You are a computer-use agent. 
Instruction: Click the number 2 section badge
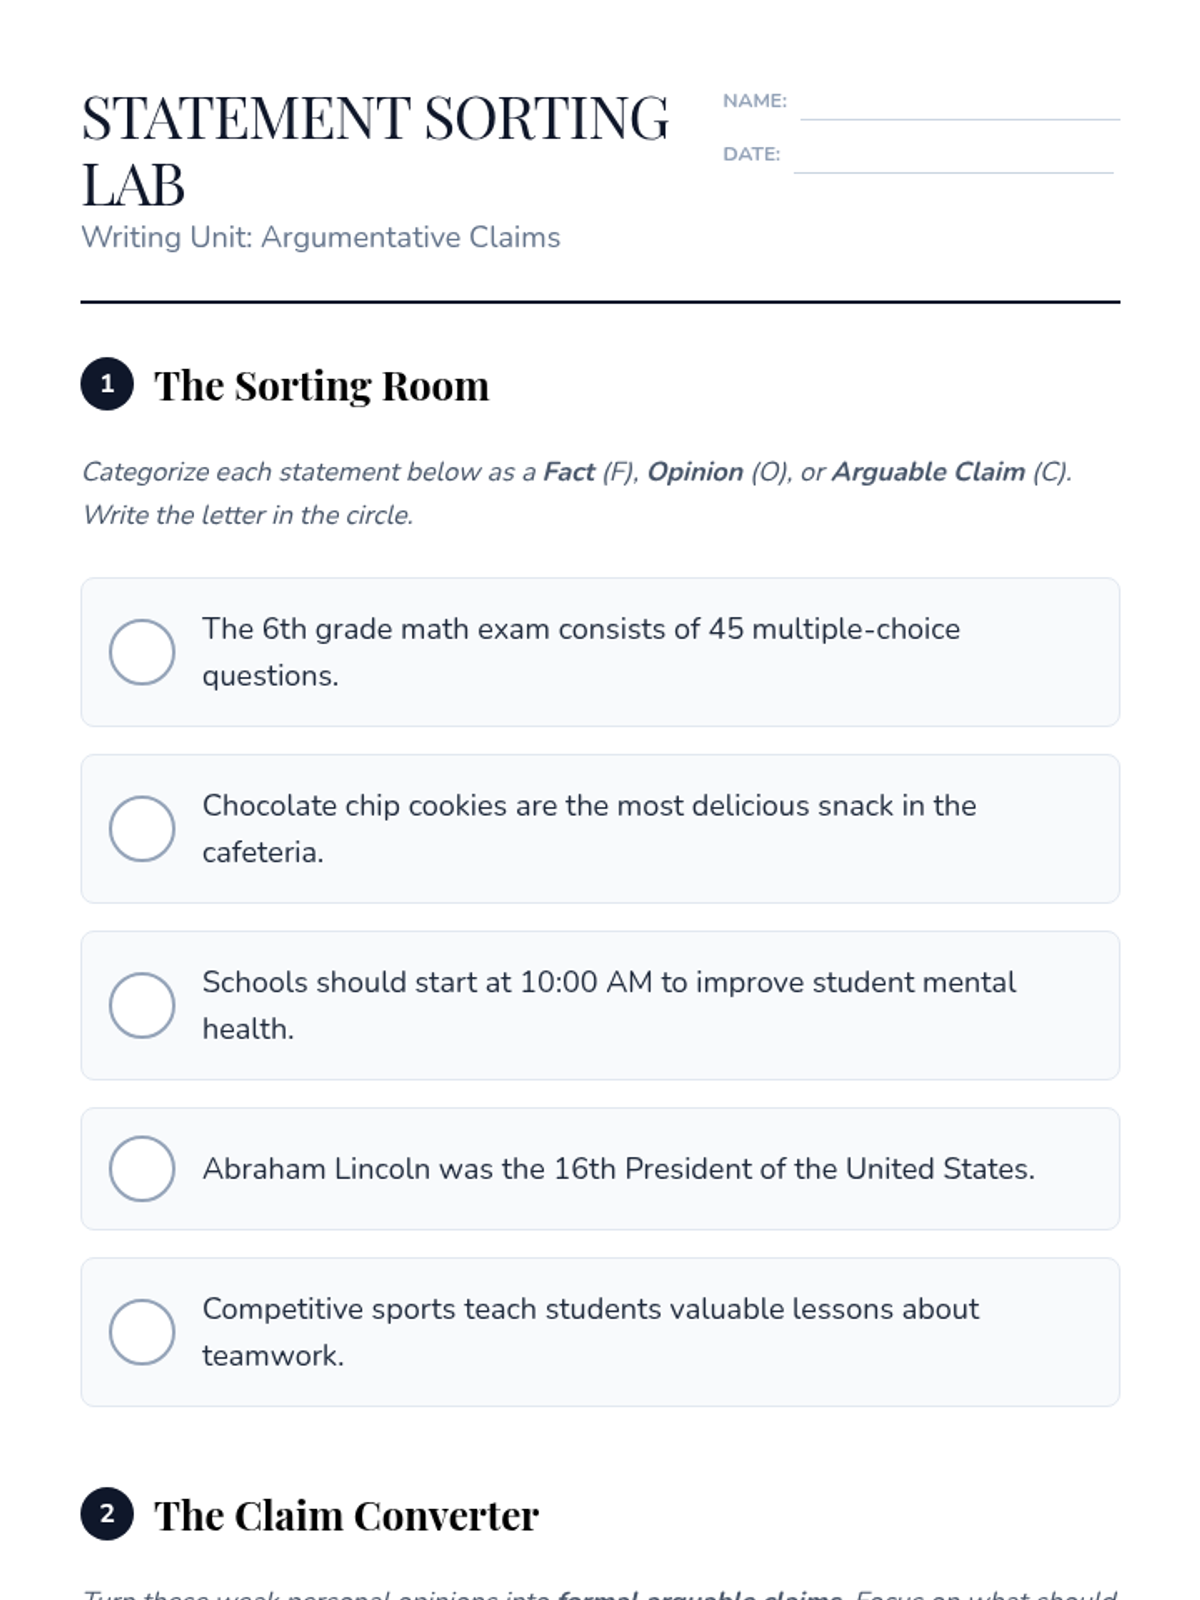click(x=107, y=1514)
